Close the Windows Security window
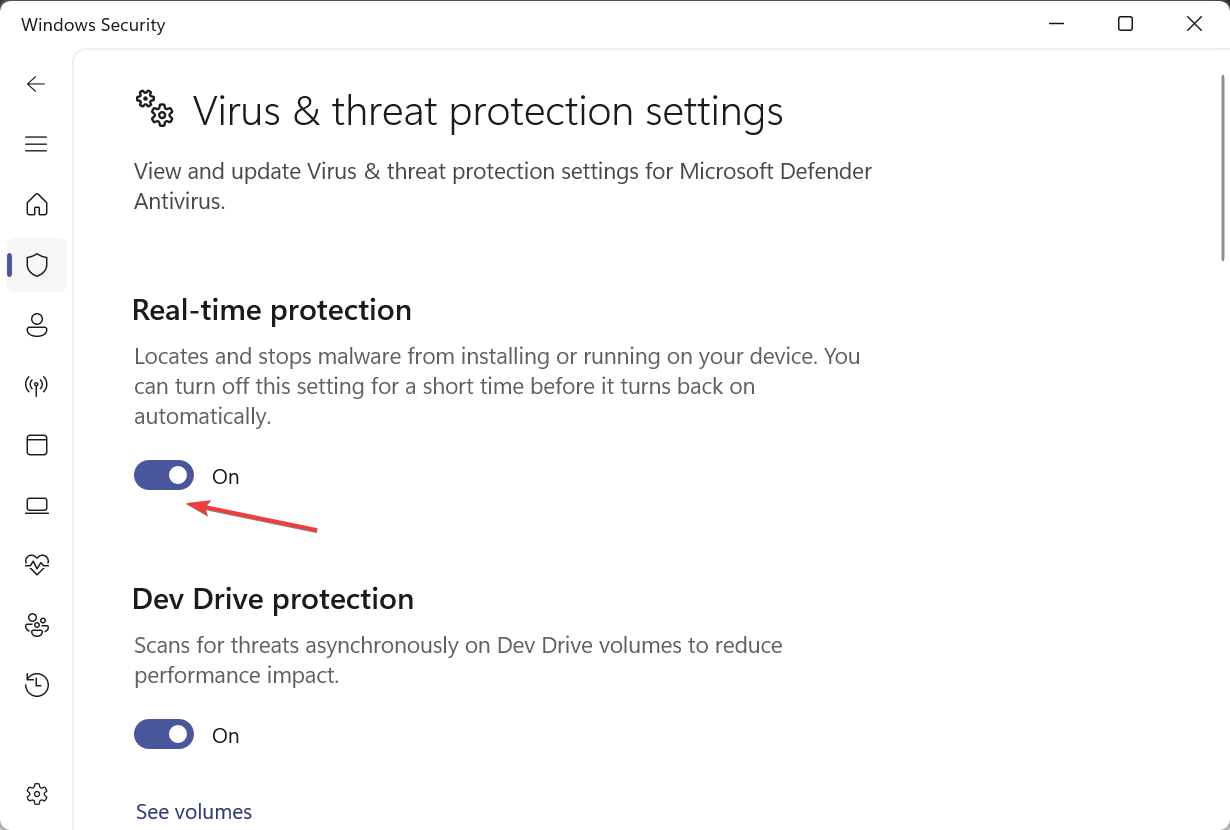 click(x=1194, y=24)
